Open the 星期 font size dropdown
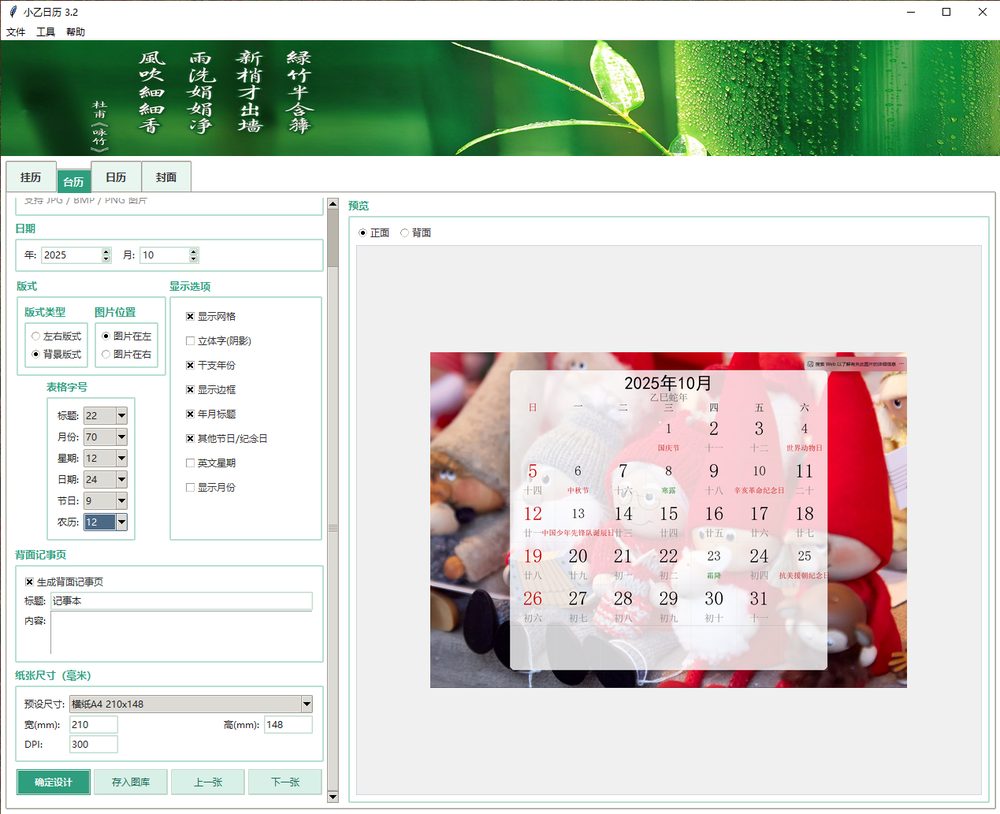 point(121,458)
